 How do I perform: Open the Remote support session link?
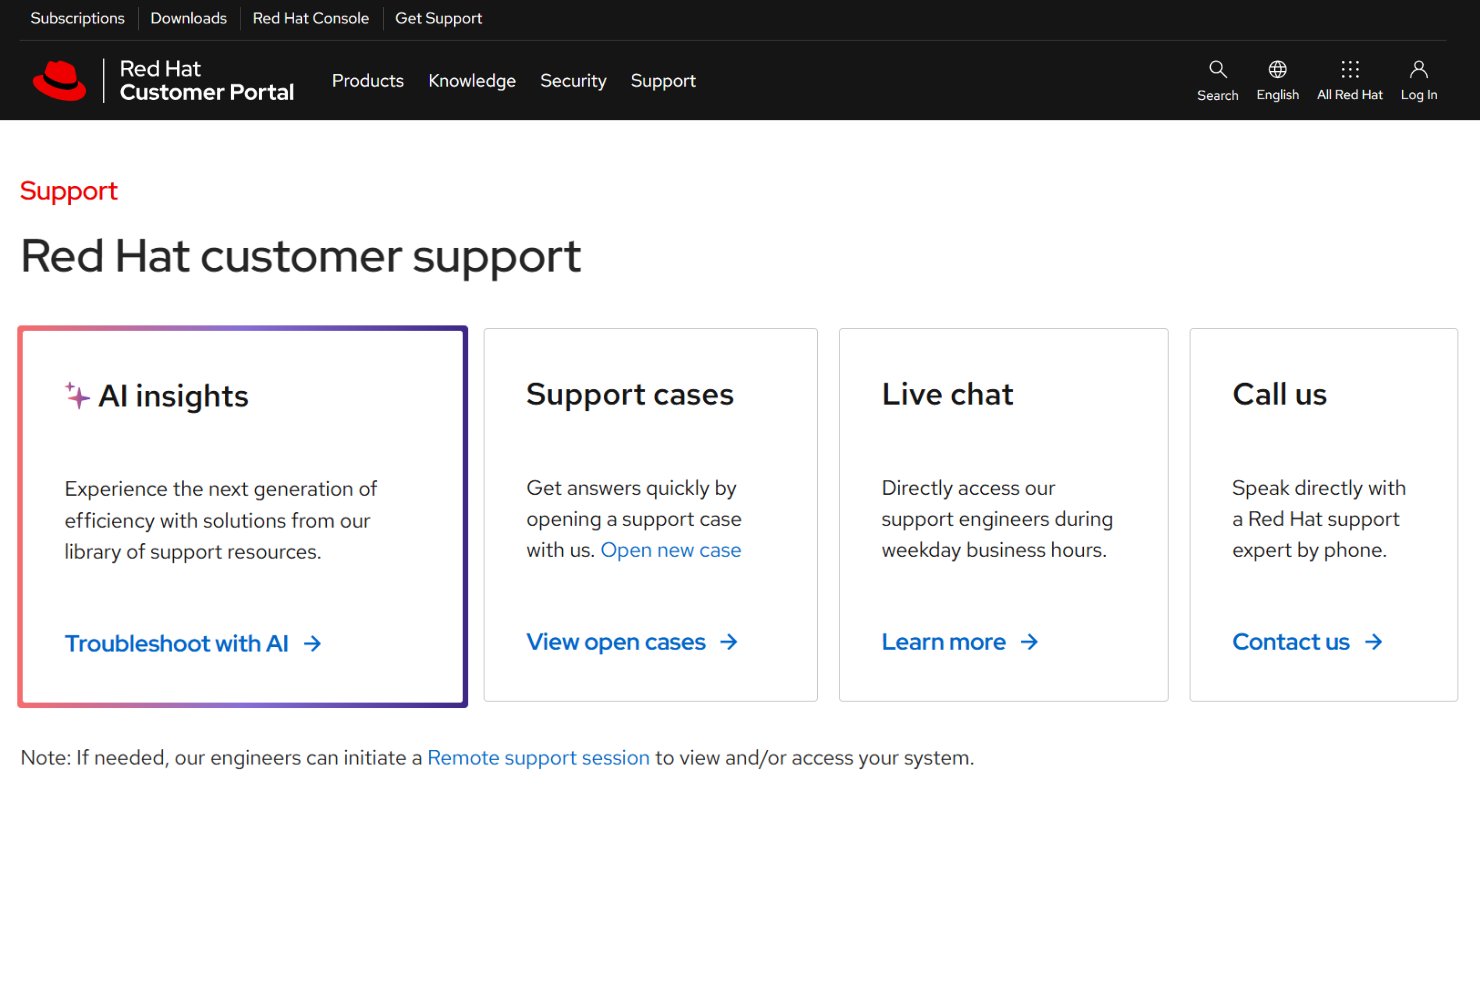pos(539,758)
